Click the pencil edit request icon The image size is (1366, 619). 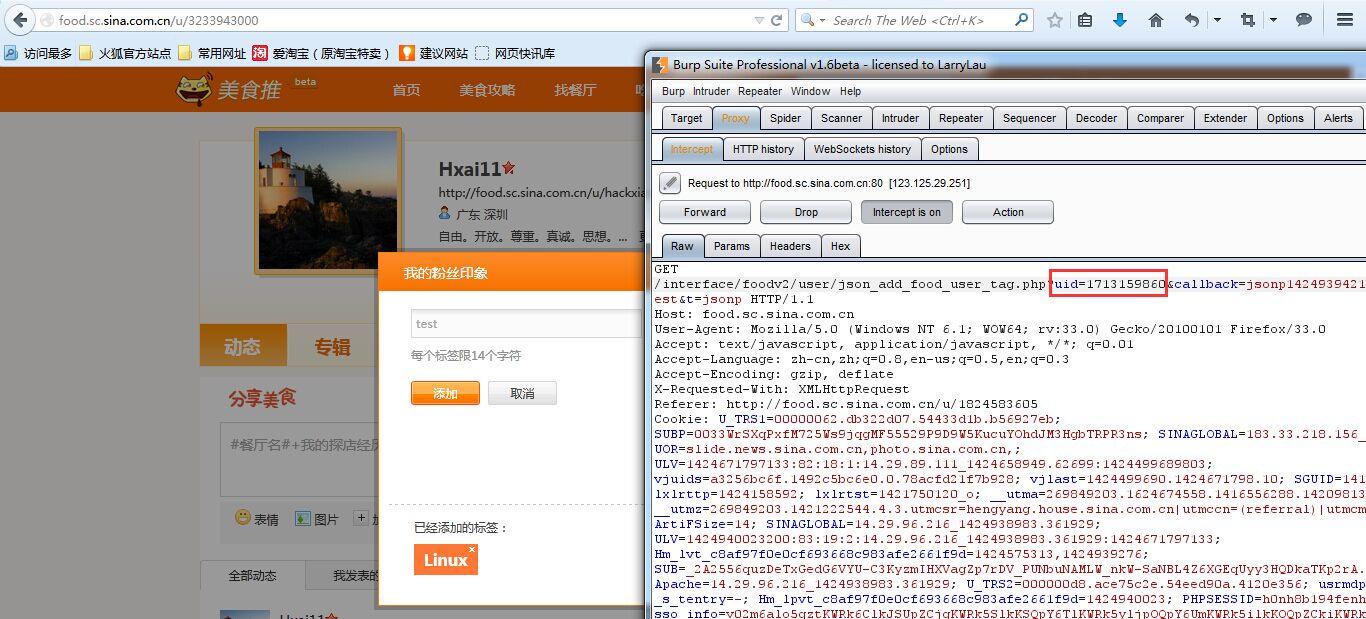pyautogui.click(x=670, y=183)
